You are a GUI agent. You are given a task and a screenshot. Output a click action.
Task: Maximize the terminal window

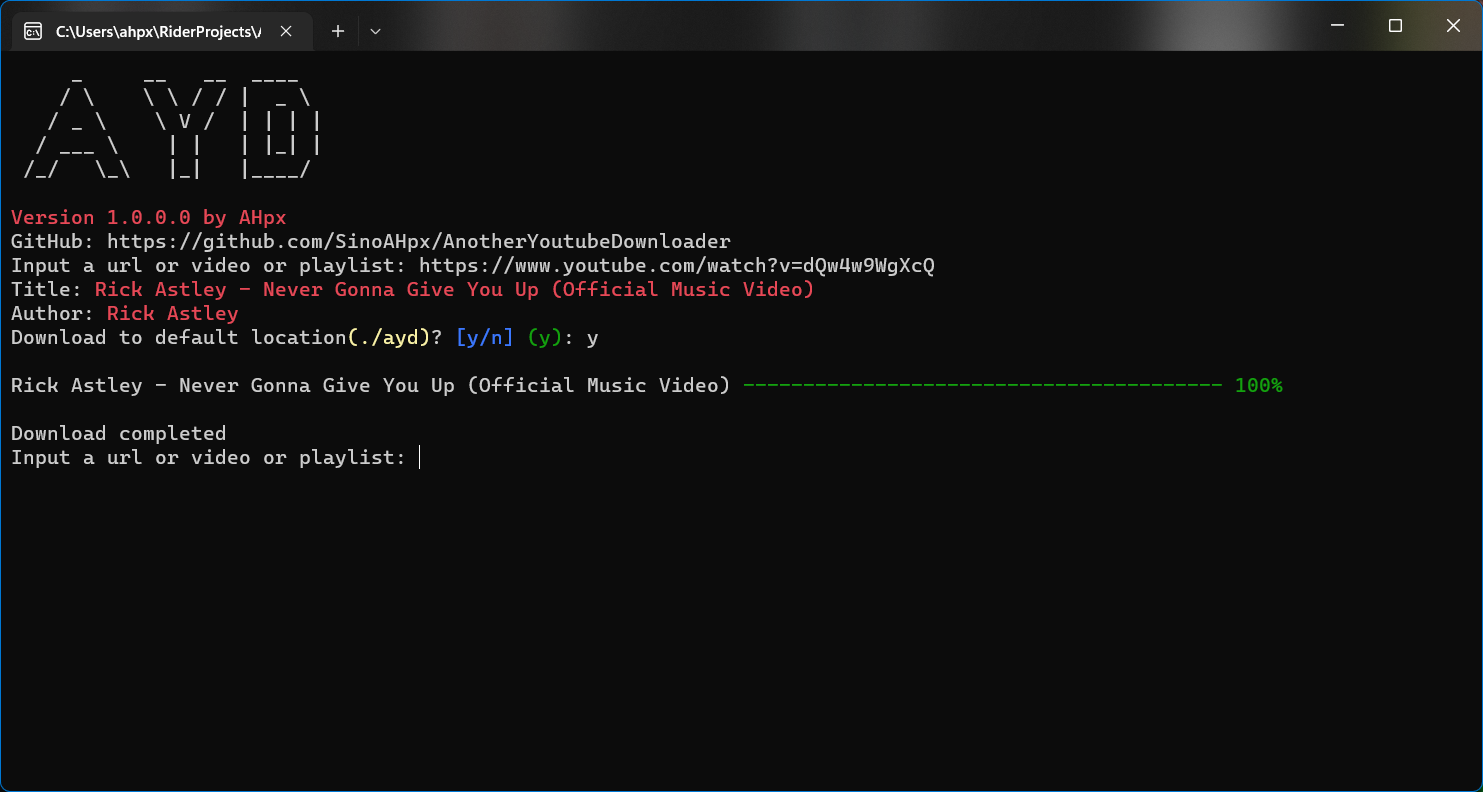tap(1395, 26)
